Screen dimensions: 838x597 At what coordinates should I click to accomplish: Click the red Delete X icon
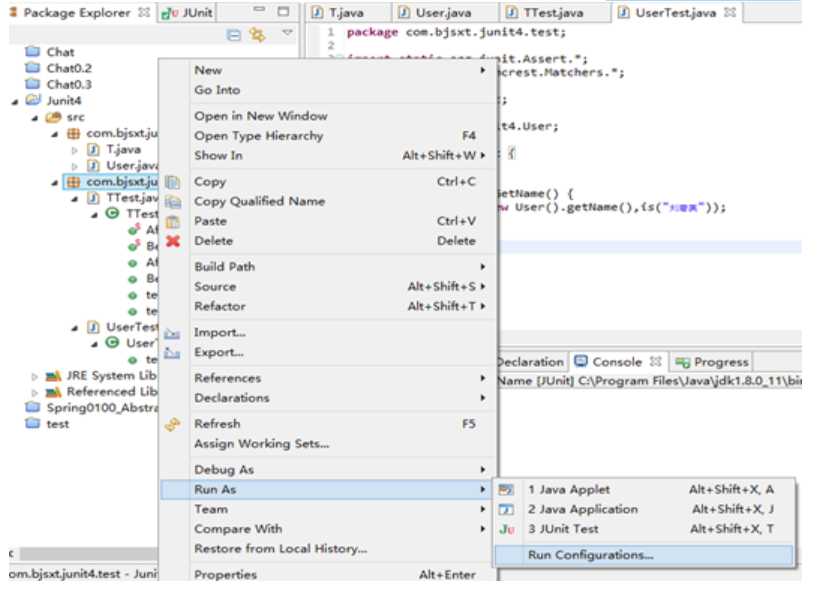(173, 241)
